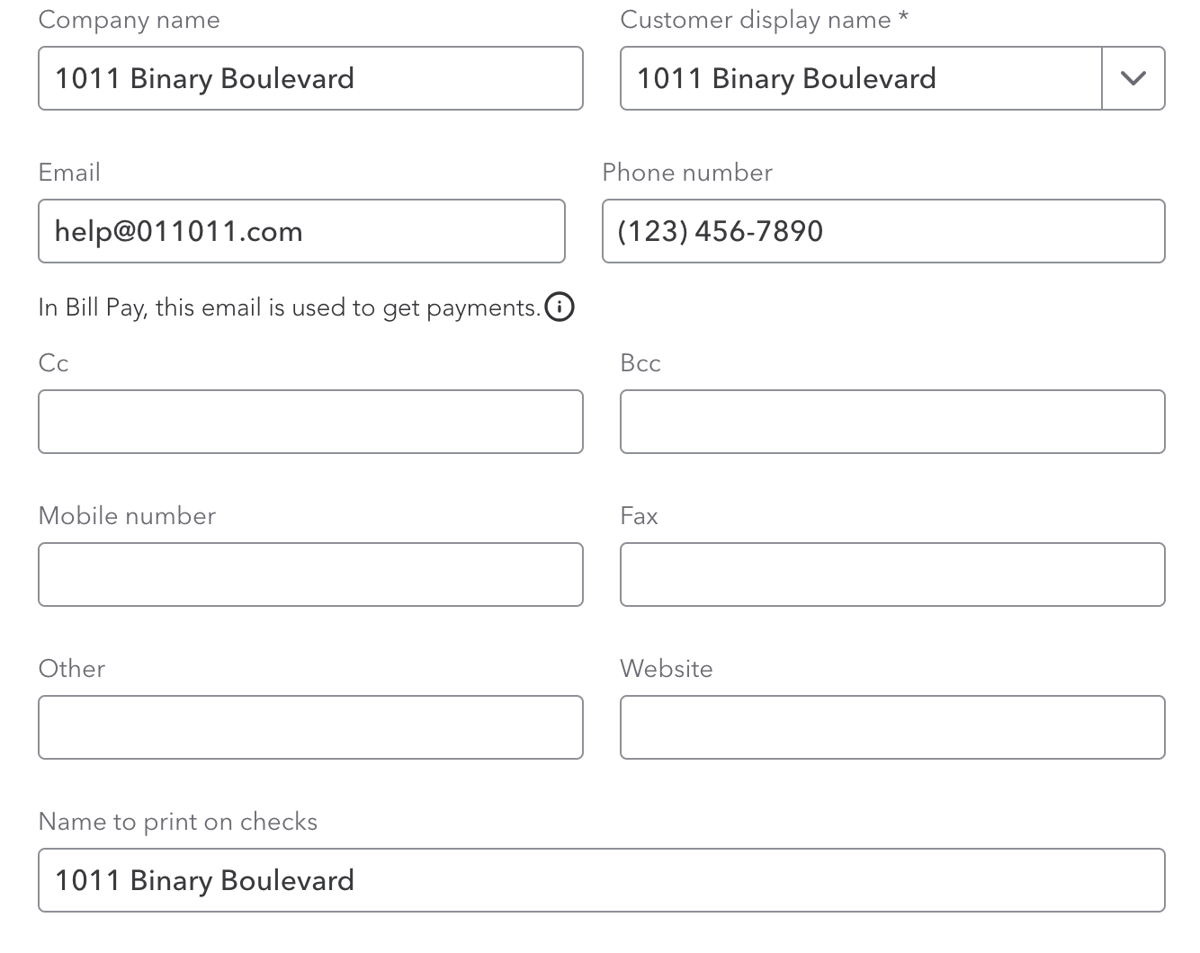Viewport: 1200px width, 953px height.
Task: Click the 'Customer display name' label
Action: point(755,20)
